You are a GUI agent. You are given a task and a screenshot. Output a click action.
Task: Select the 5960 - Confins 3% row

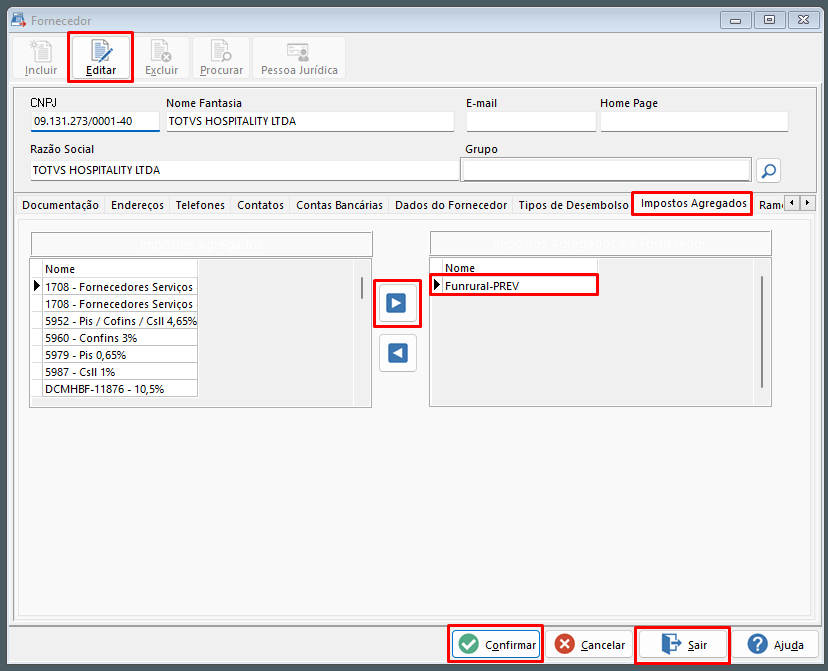coord(120,338)
